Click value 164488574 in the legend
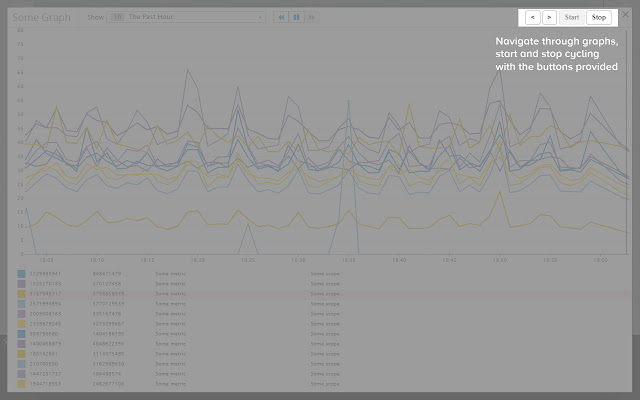Screen dimensions: 640x400 click(107, 374)
